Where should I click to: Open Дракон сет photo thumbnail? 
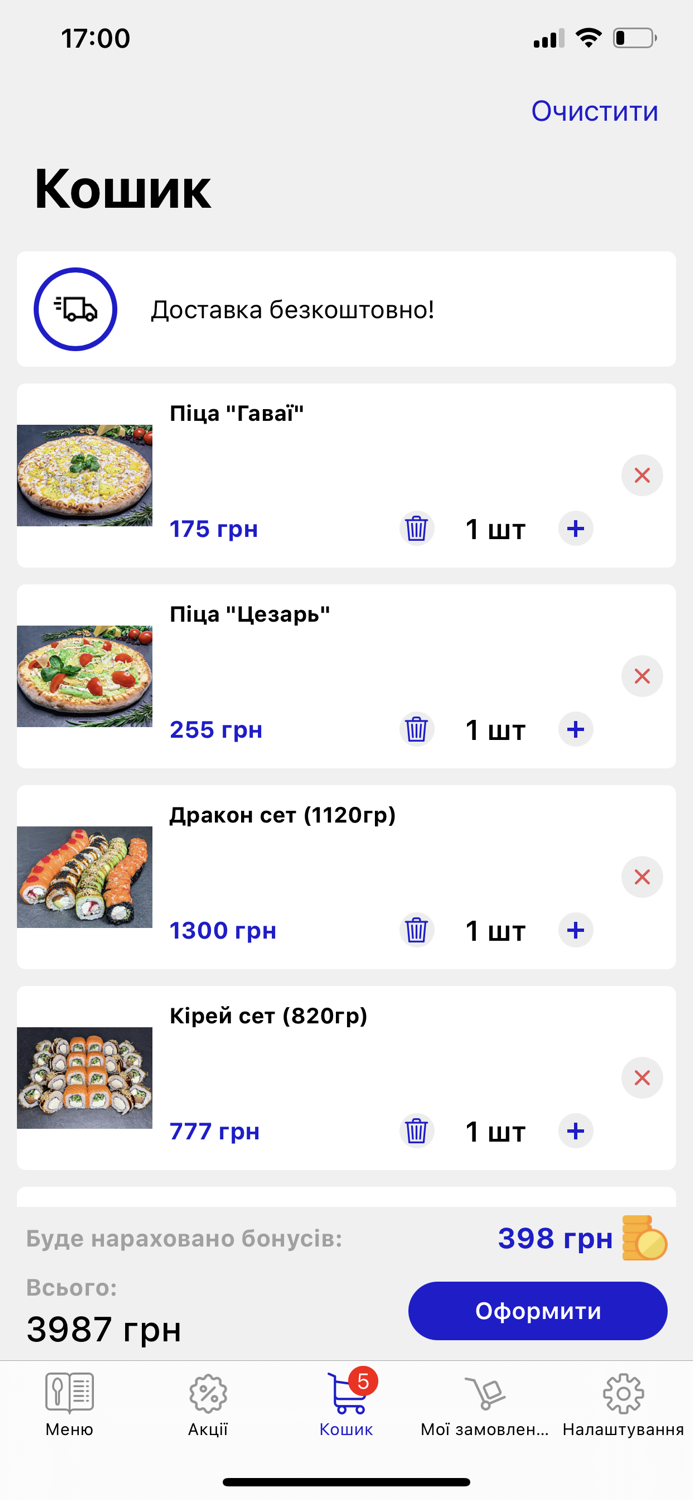pos(84,877)
